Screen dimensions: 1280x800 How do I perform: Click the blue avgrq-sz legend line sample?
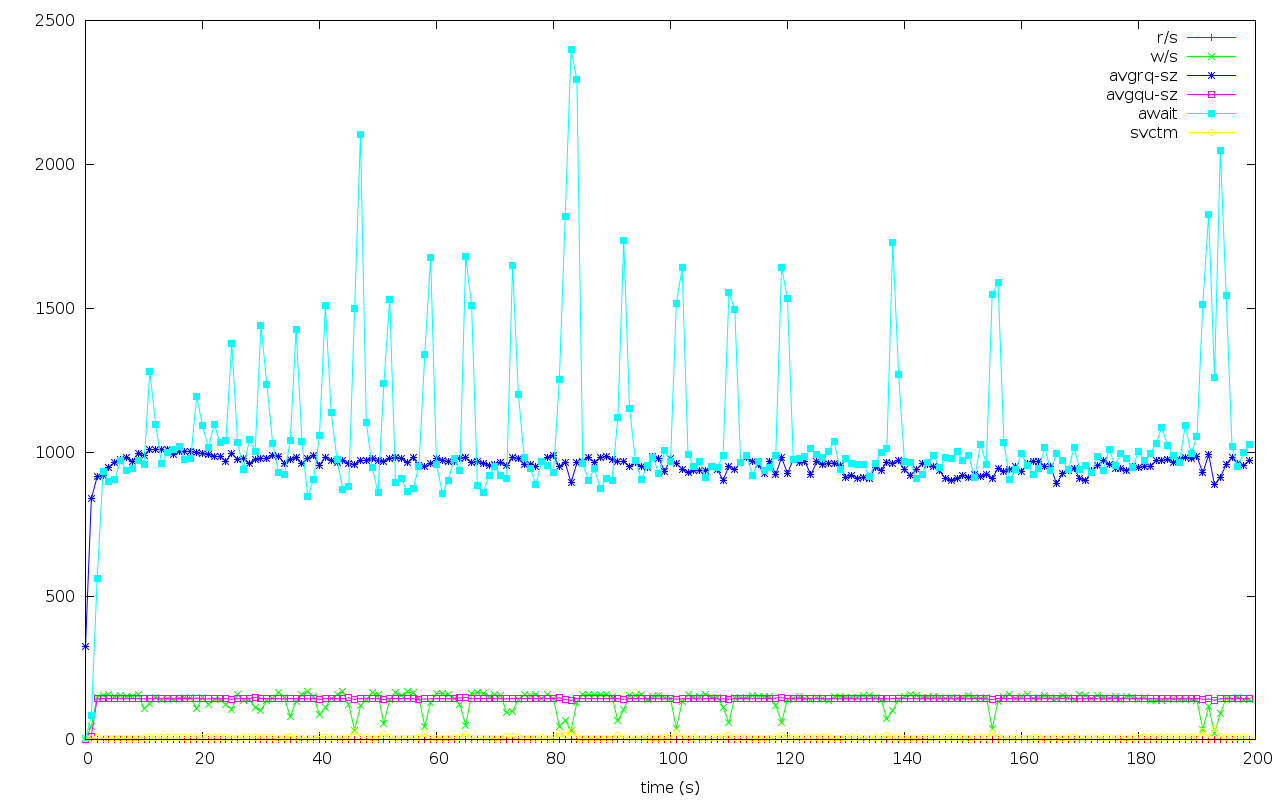tap(1212, 75)
